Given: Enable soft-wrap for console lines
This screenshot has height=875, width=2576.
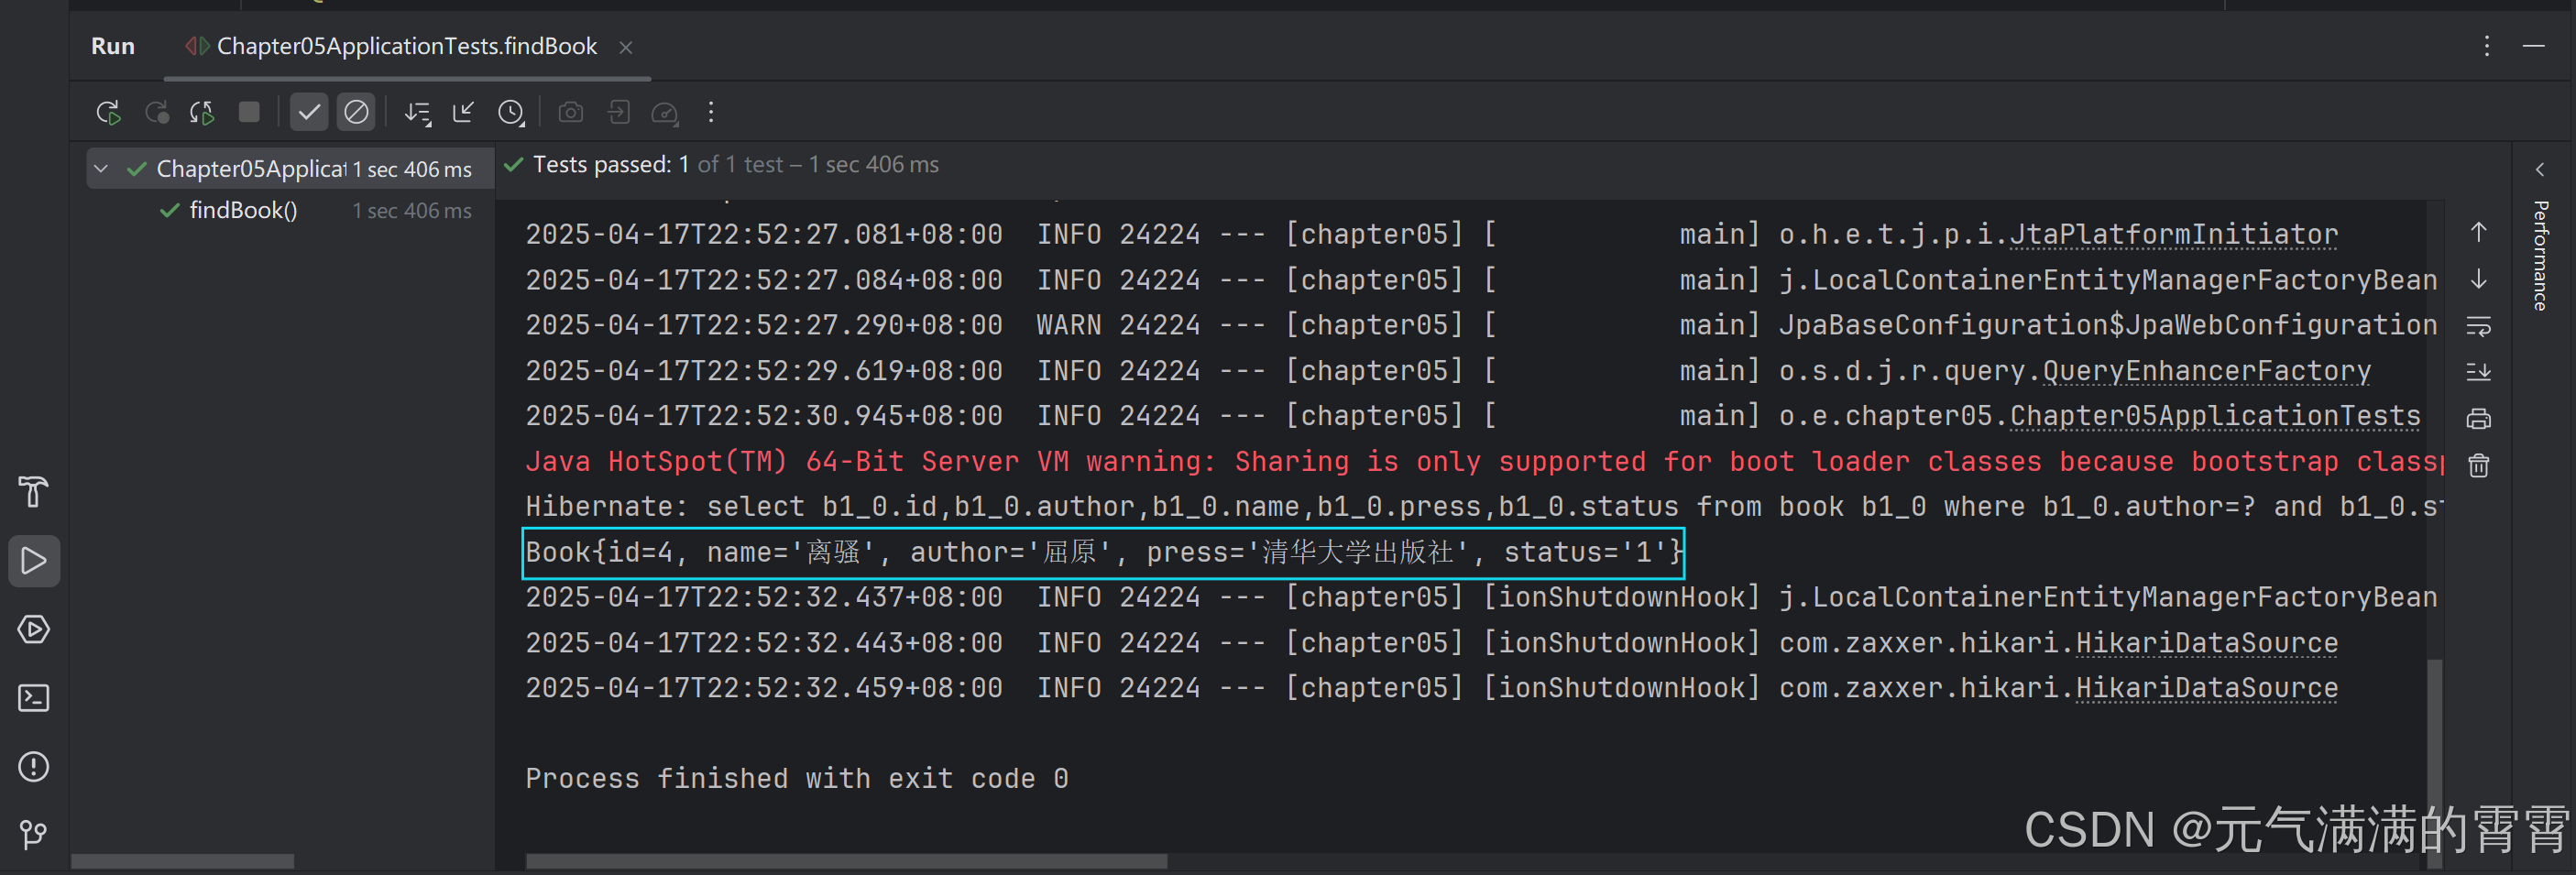Looking at the screenshot, I should pyautogui.click(x=2479, y=325).
